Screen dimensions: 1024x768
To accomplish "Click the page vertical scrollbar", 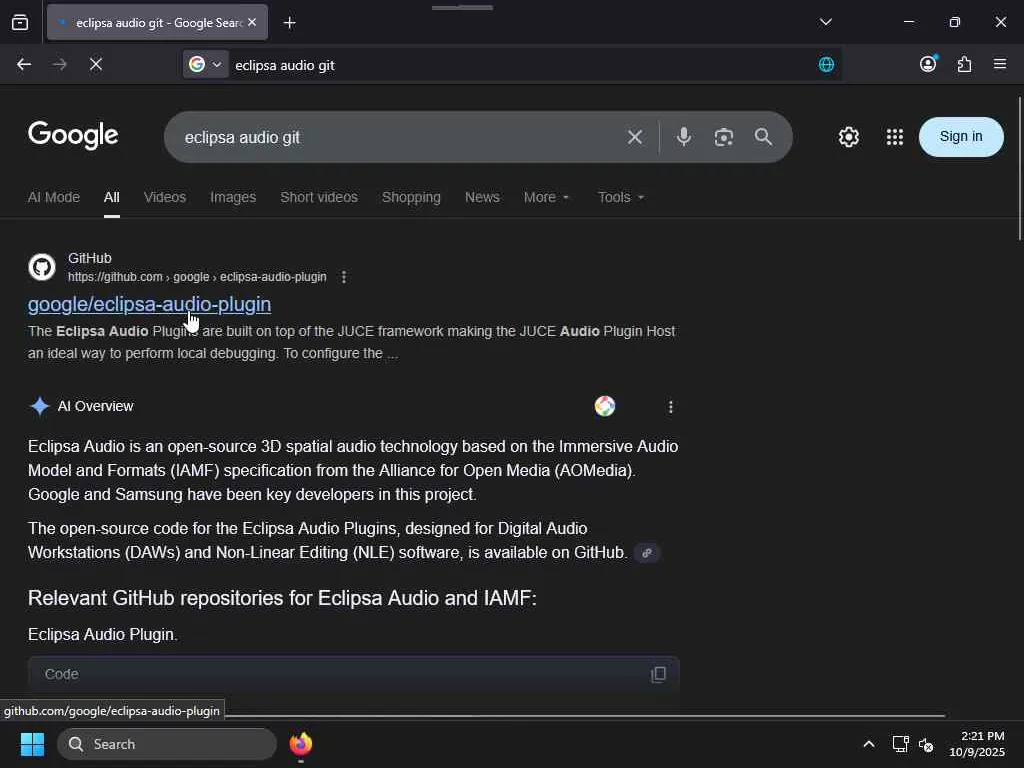I will click(1019, 168).
